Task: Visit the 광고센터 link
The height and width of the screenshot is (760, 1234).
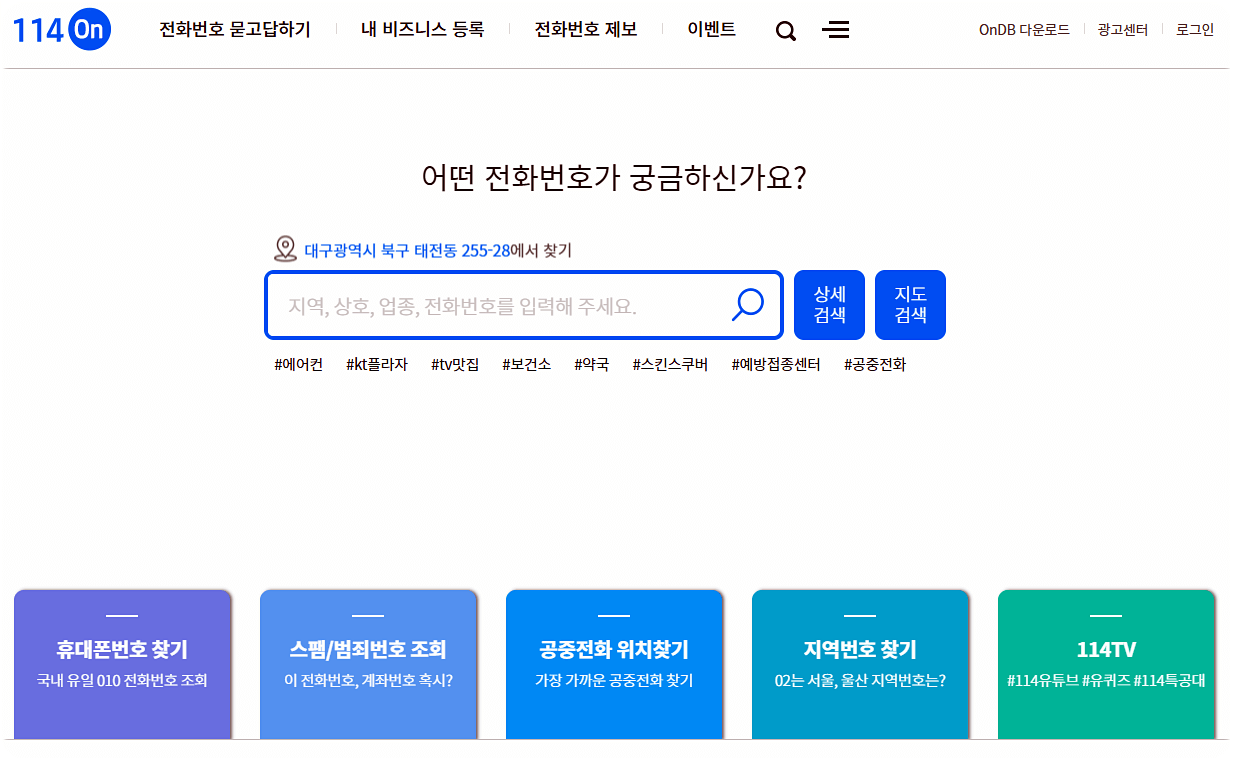Action: pyautogui.click(x=1122, y=30)
